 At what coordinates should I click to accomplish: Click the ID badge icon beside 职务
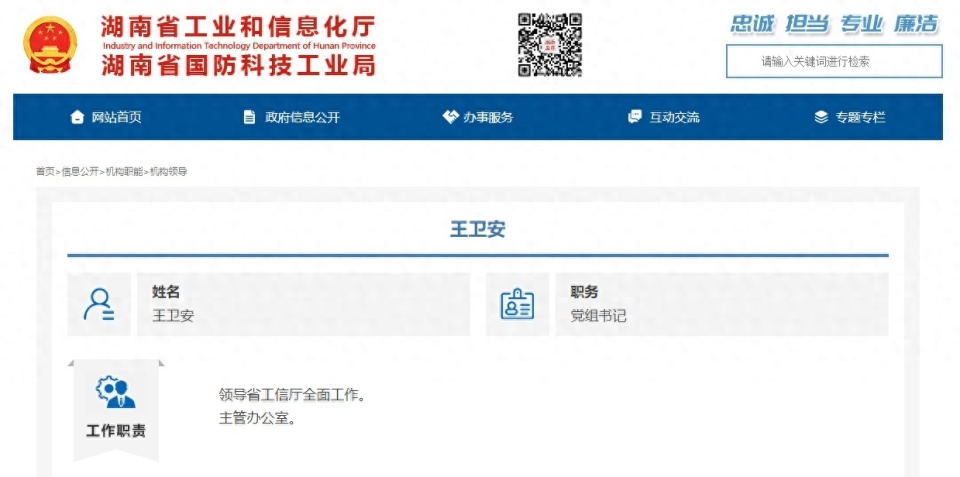click(x=517, y=304)
